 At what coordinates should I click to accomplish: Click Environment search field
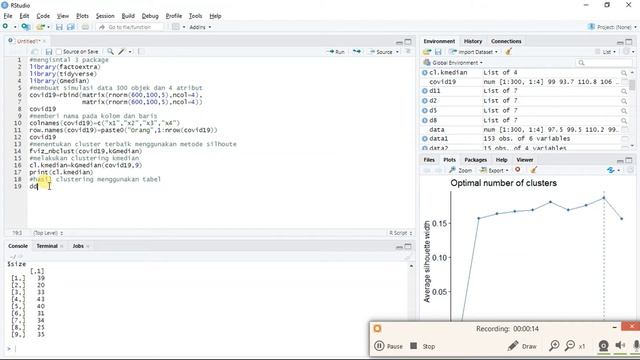click(604, 62)
